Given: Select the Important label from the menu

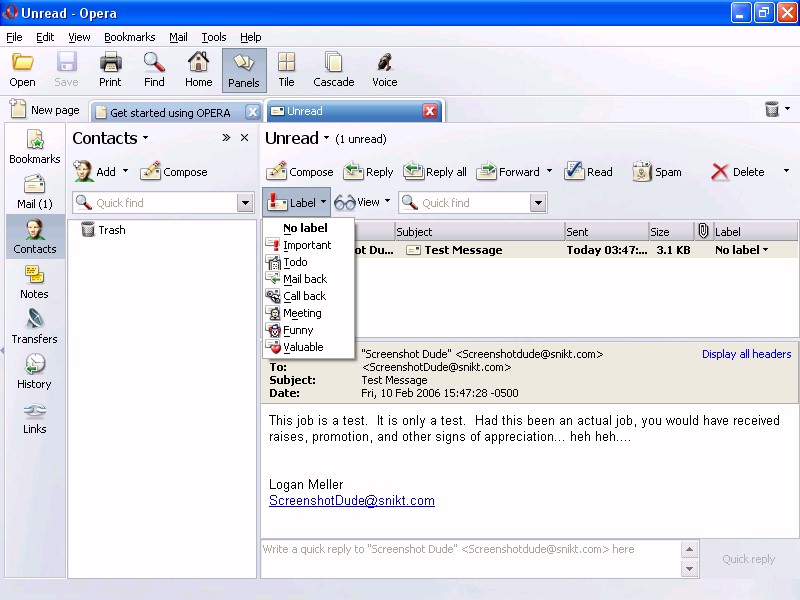Looking at the screenshot, I should [x=306, y=245].
